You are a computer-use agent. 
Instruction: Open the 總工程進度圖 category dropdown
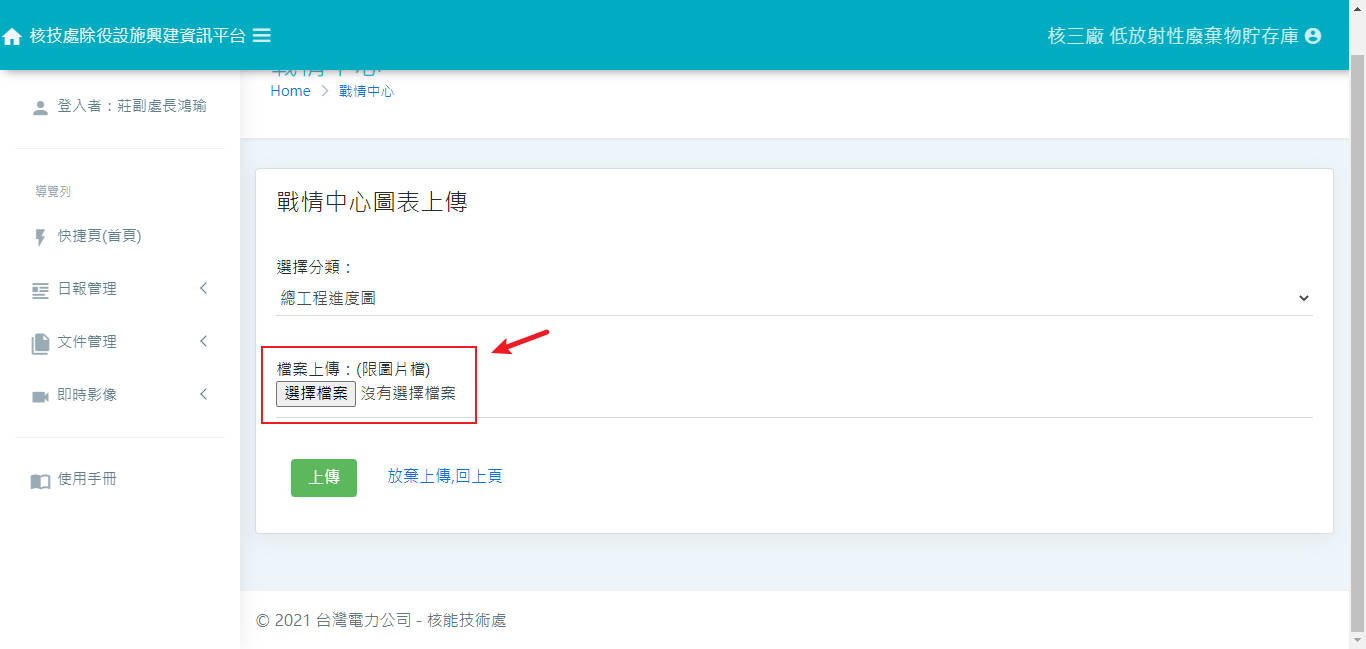tap(794, 298)
